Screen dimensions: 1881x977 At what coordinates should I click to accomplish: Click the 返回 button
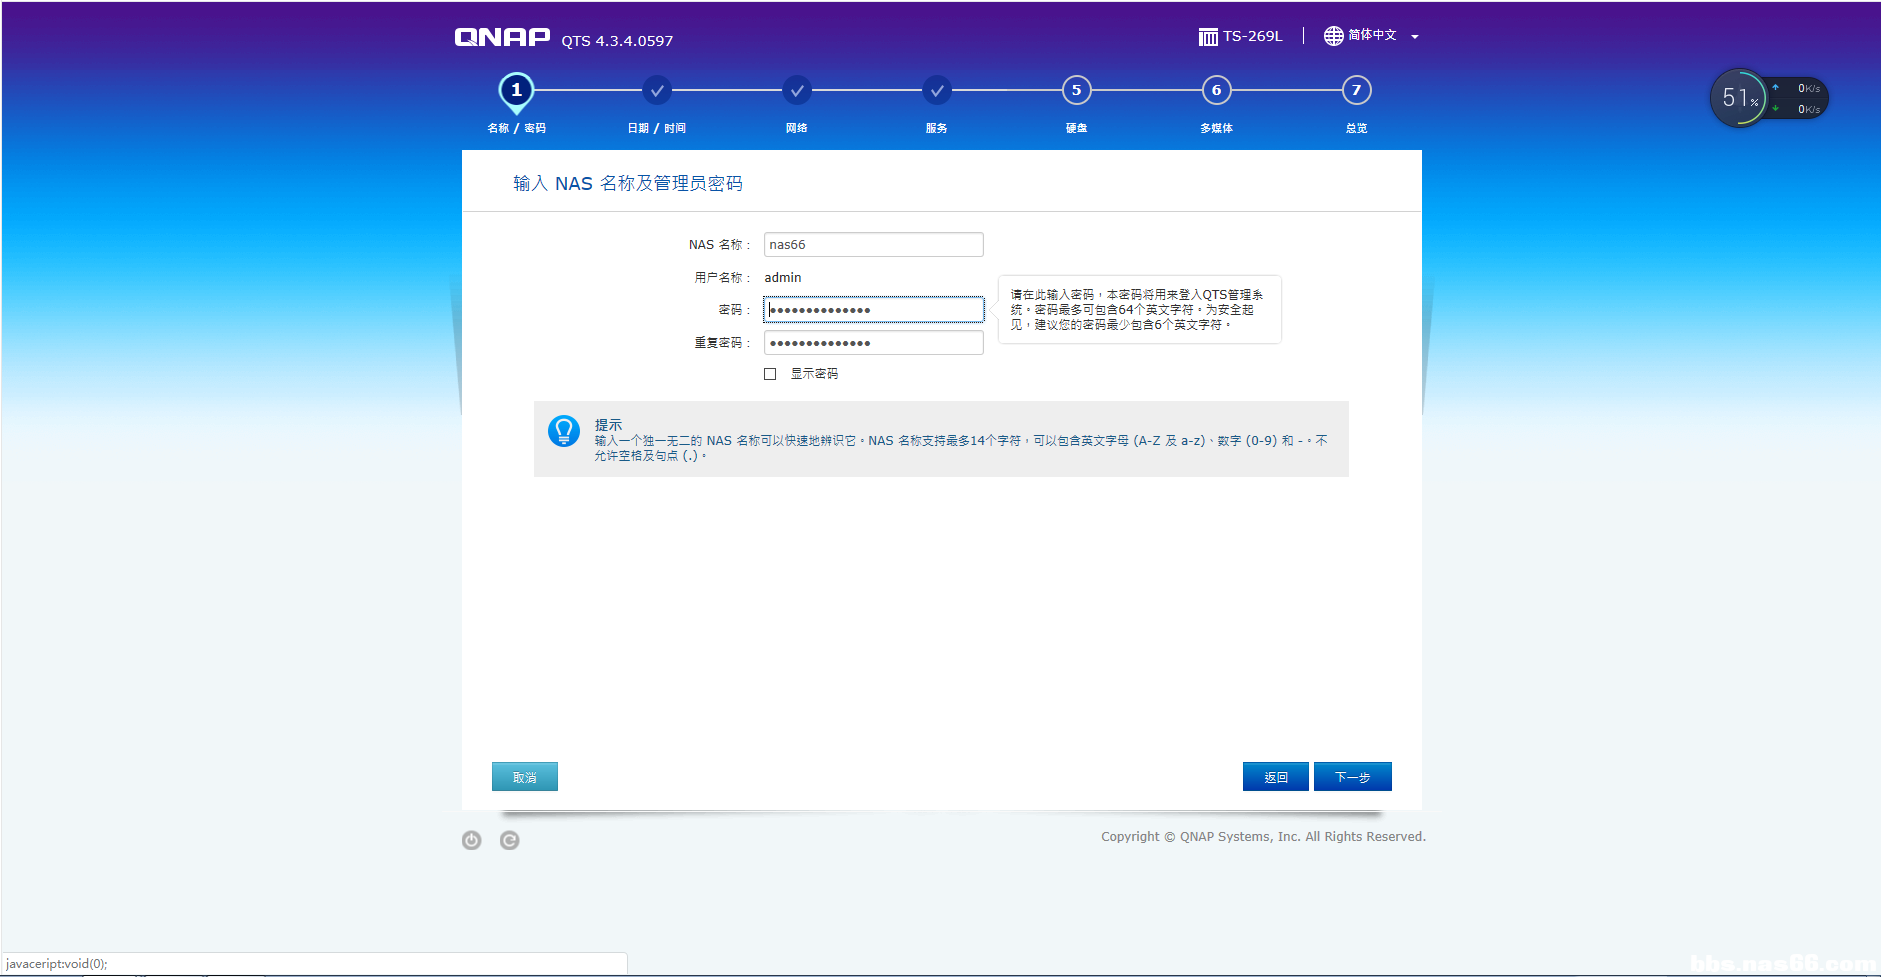pos(1275,776)
